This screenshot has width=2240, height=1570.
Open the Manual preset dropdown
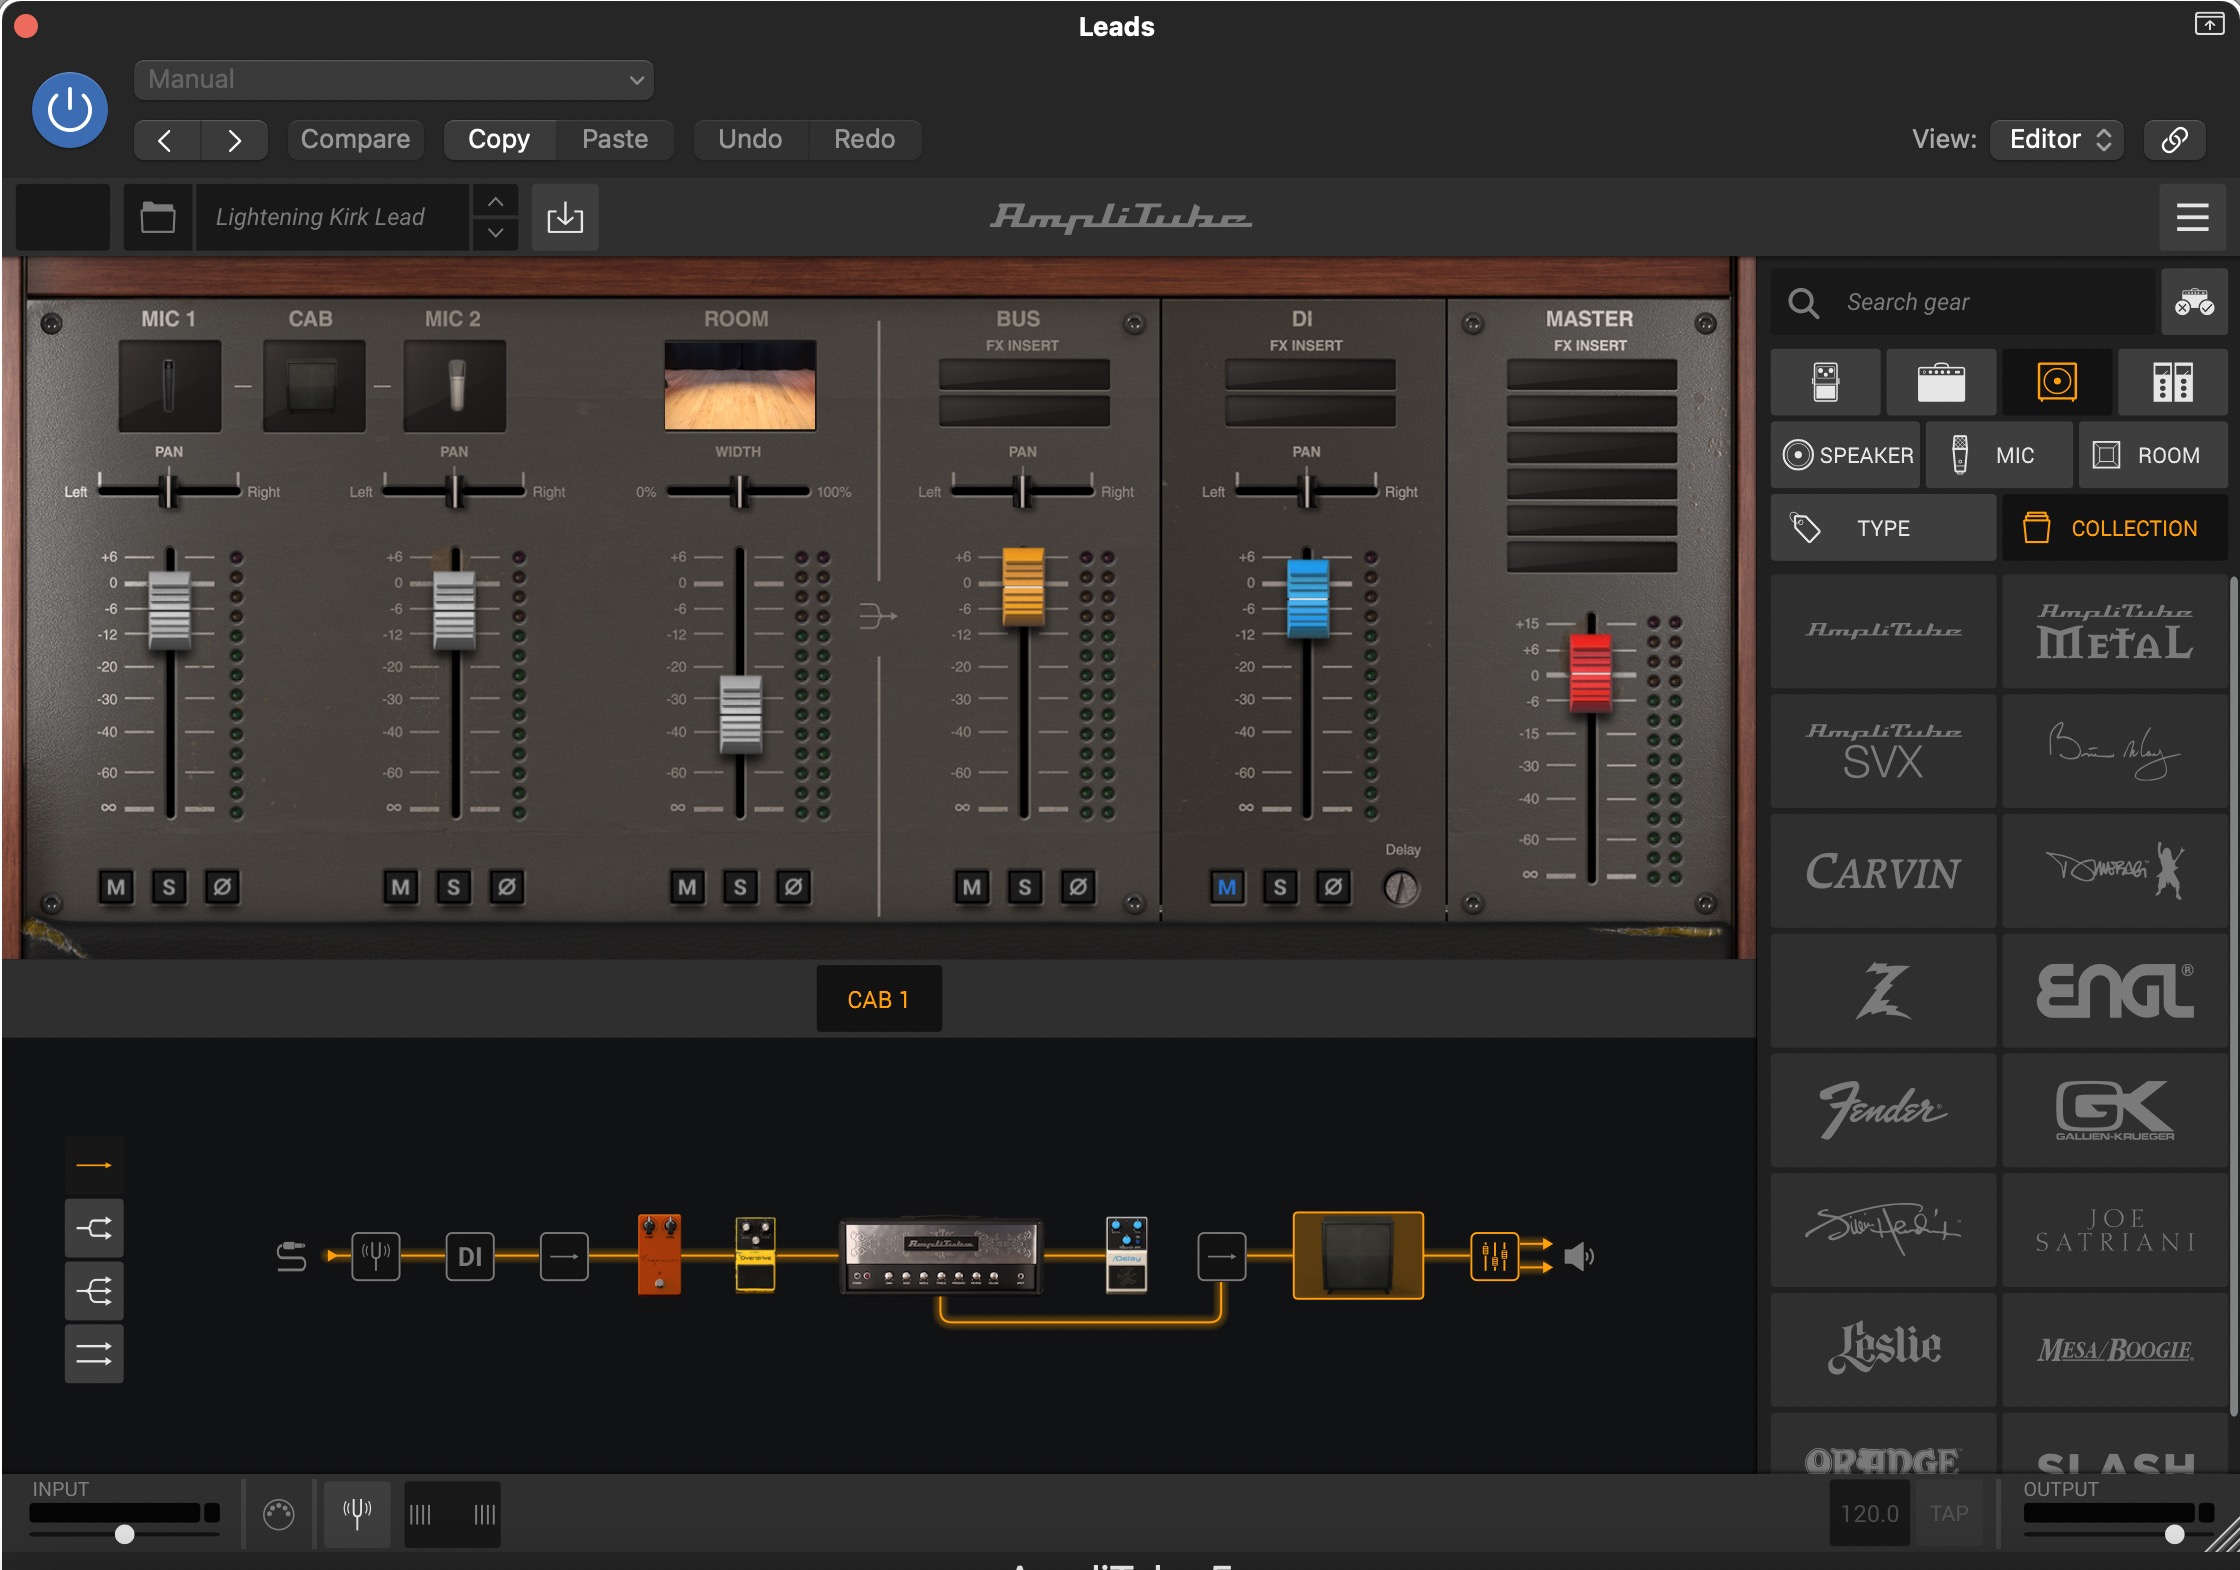393,80
